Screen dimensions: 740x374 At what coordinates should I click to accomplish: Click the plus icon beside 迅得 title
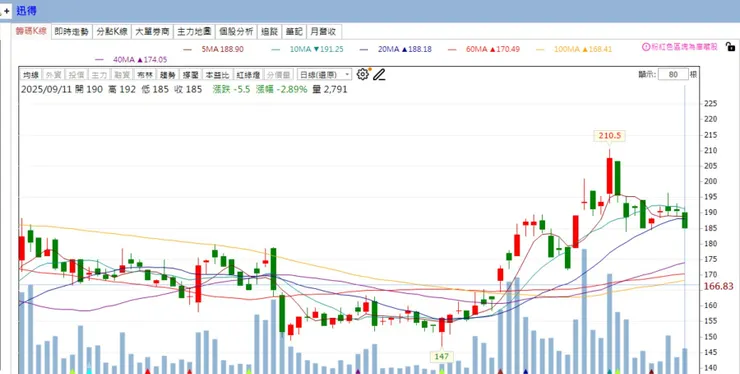pyautogui.click(x=6, y=10)
